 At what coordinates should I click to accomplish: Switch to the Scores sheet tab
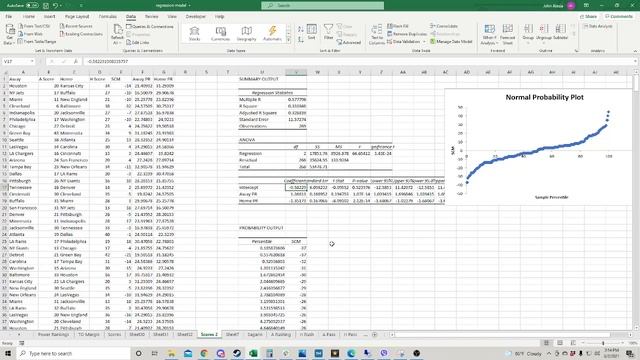(x=114, y=334)
